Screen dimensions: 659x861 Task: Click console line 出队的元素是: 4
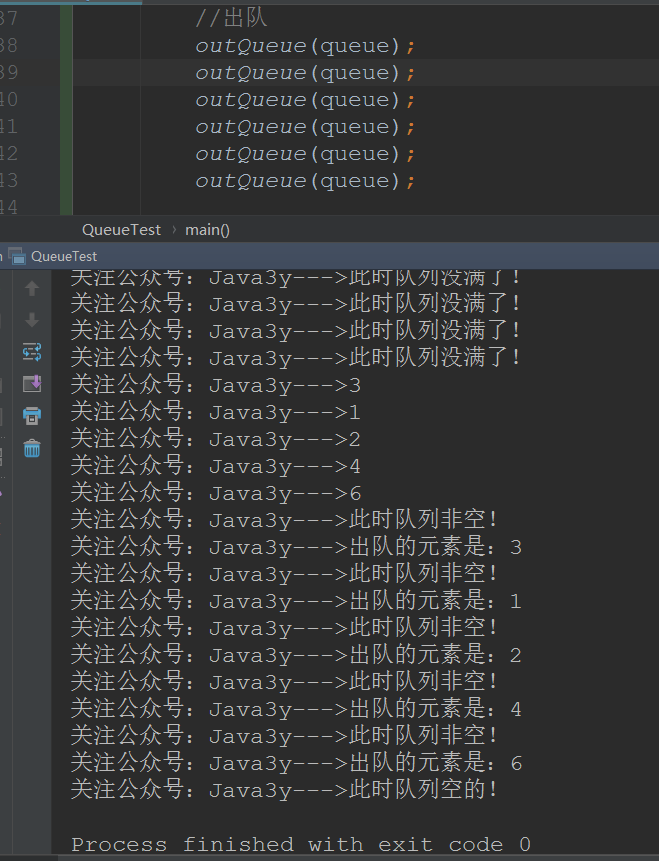click(296, 708)
